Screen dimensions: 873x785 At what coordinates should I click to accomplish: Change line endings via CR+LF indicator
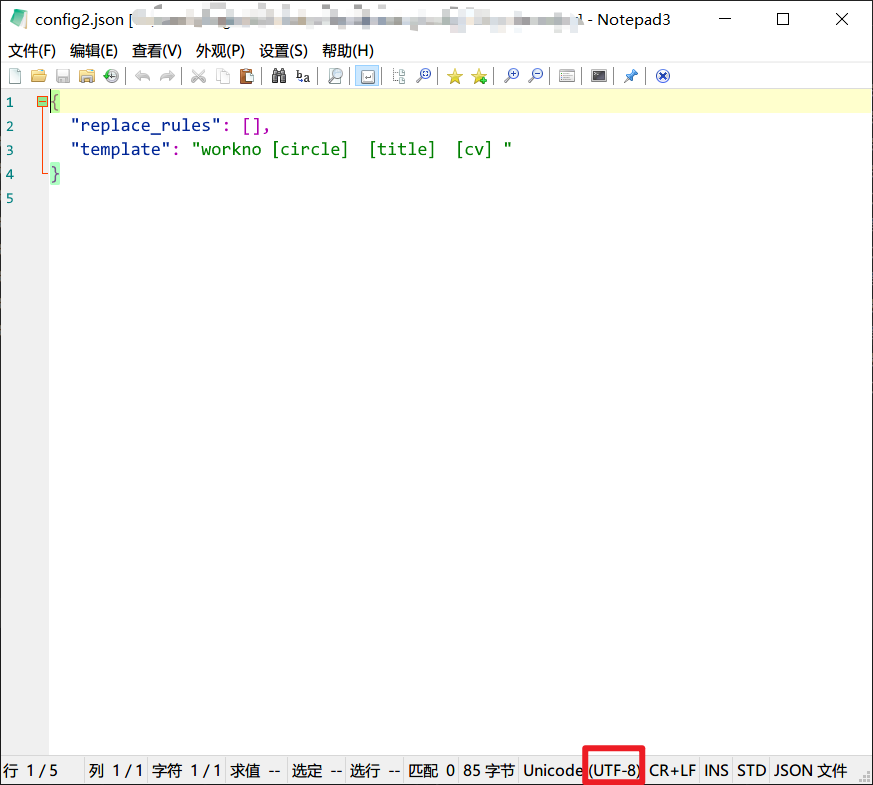672,770
